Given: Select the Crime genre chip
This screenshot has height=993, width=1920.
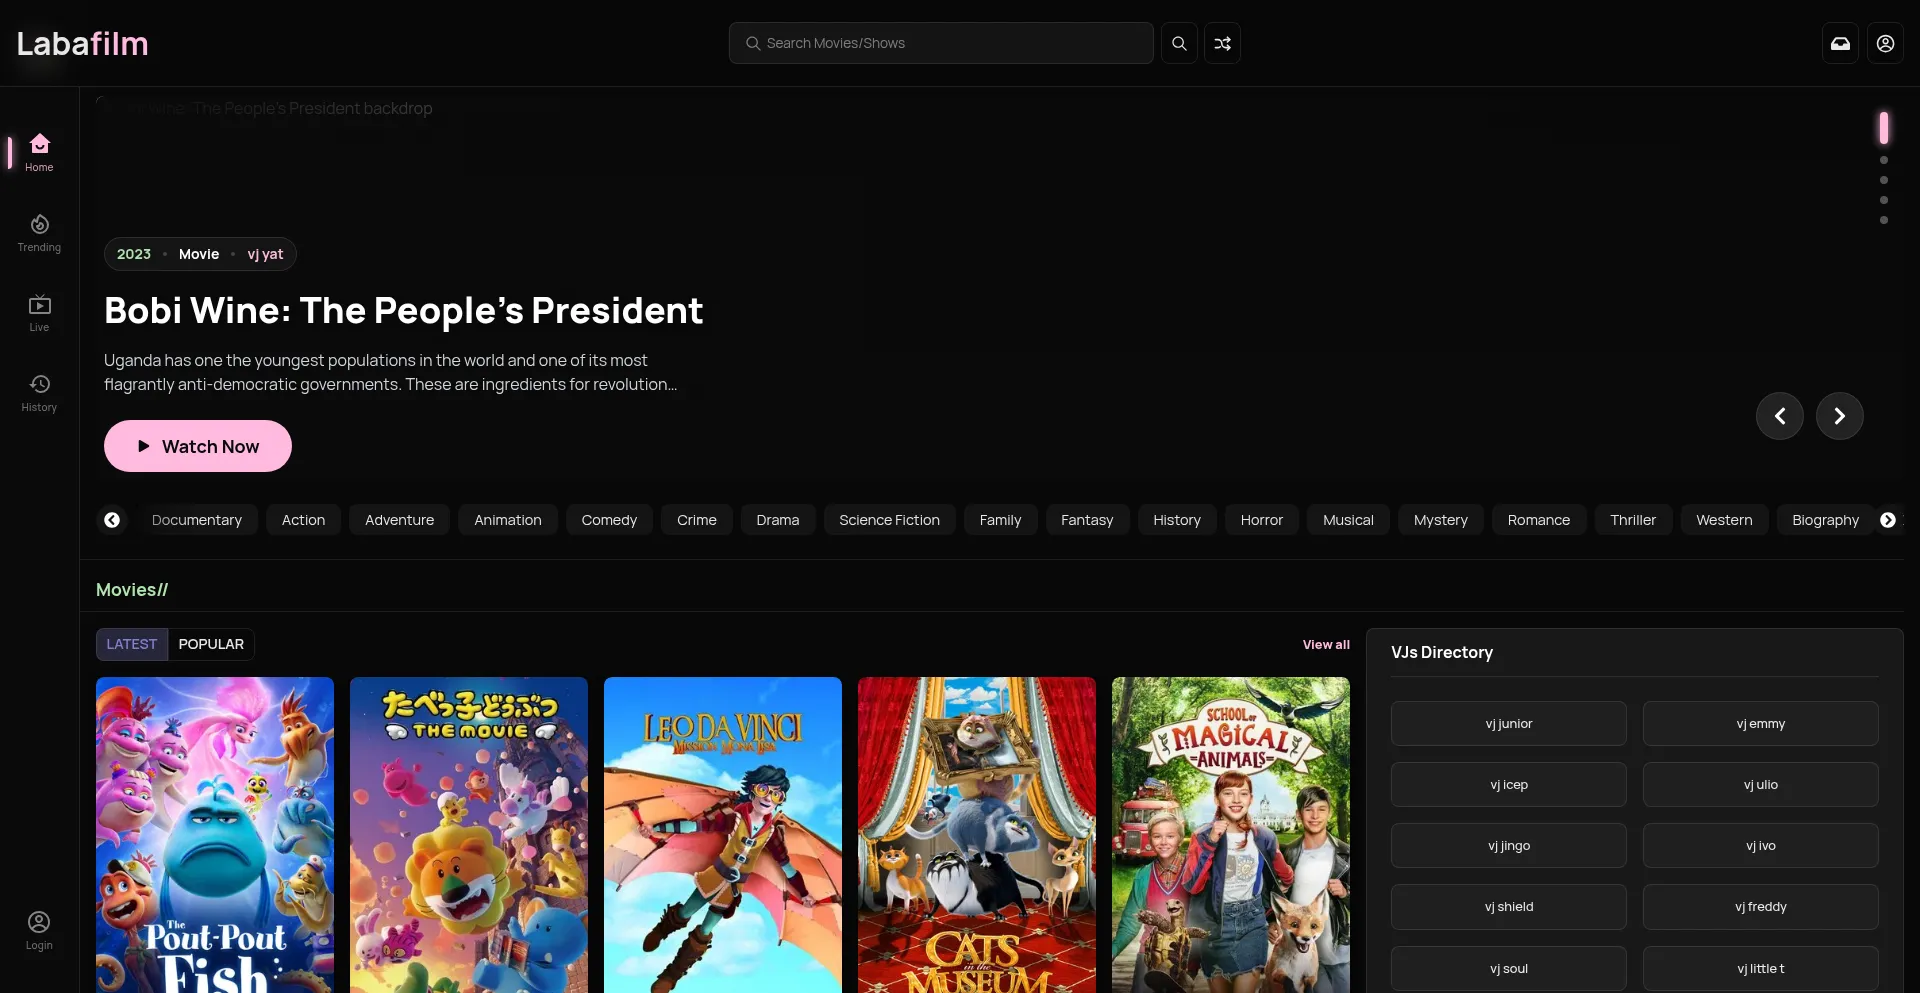Looking at the screenshot, I should [697, 520].
